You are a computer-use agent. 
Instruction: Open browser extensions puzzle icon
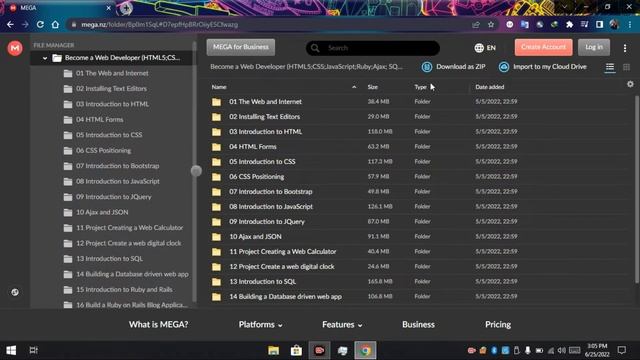click(569, 24)
